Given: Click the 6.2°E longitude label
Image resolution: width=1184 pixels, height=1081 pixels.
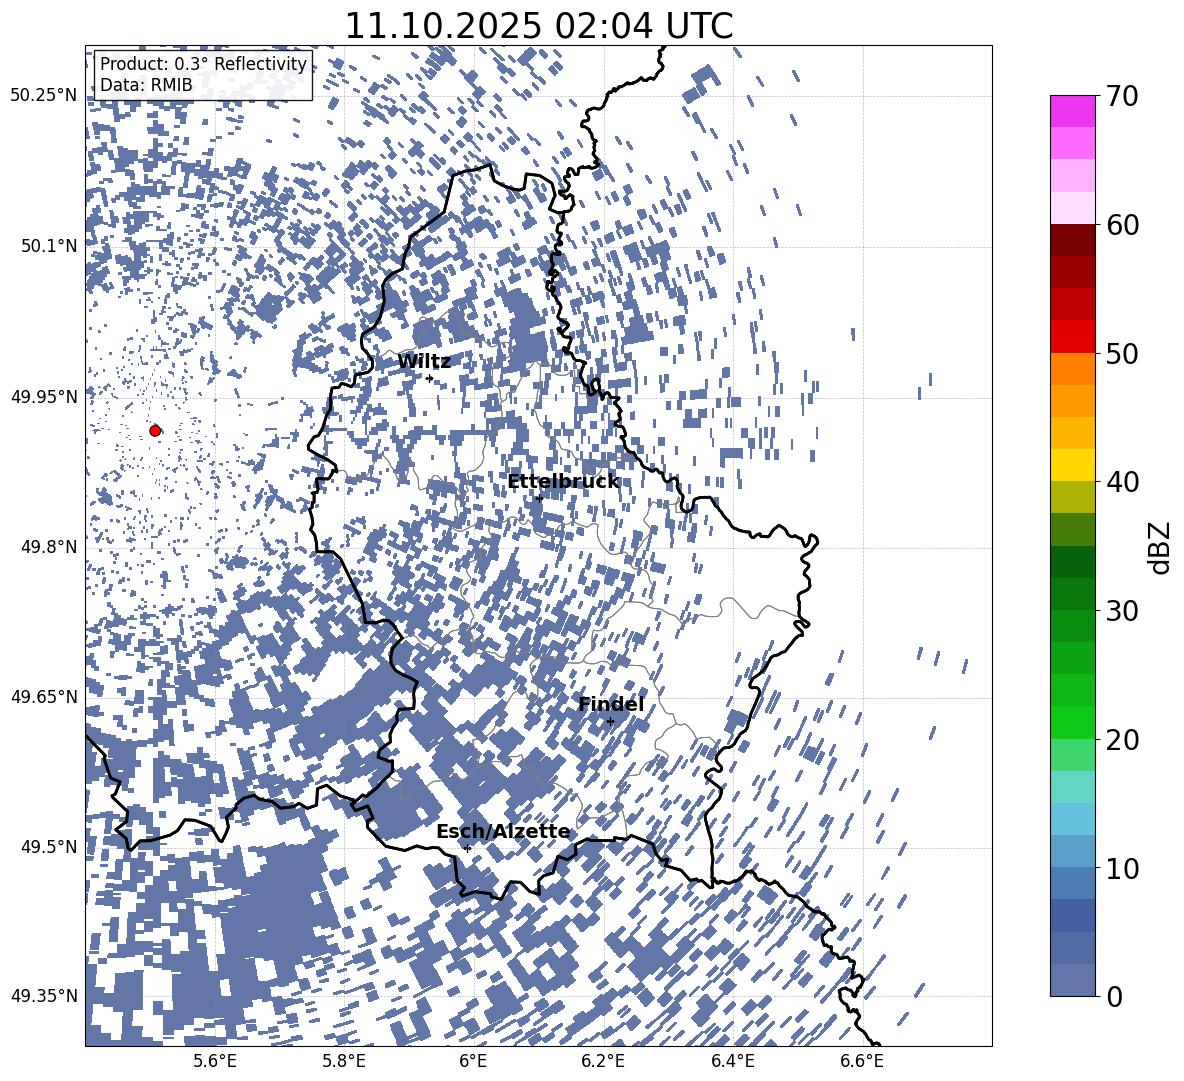Looking at the screenshot, I should pyautogui.click(x=603, y=1061).
